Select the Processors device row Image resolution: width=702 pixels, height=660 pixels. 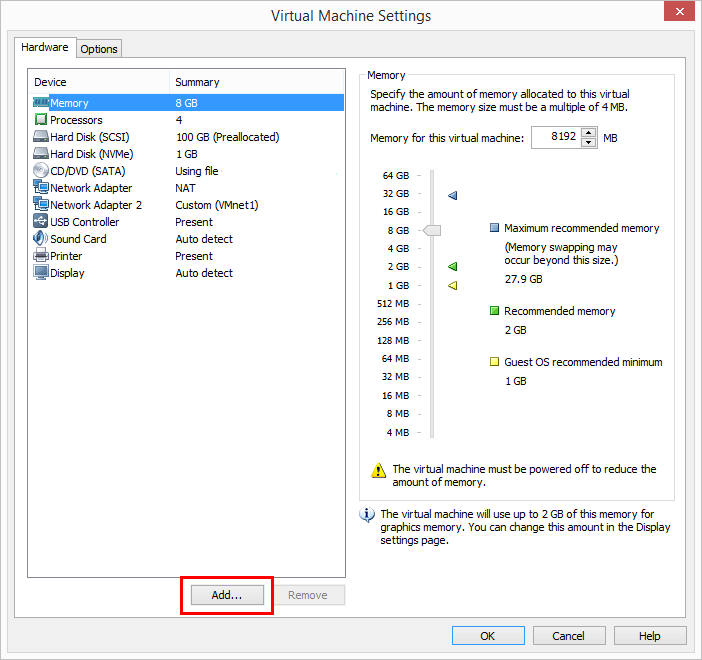click(187, 120)
